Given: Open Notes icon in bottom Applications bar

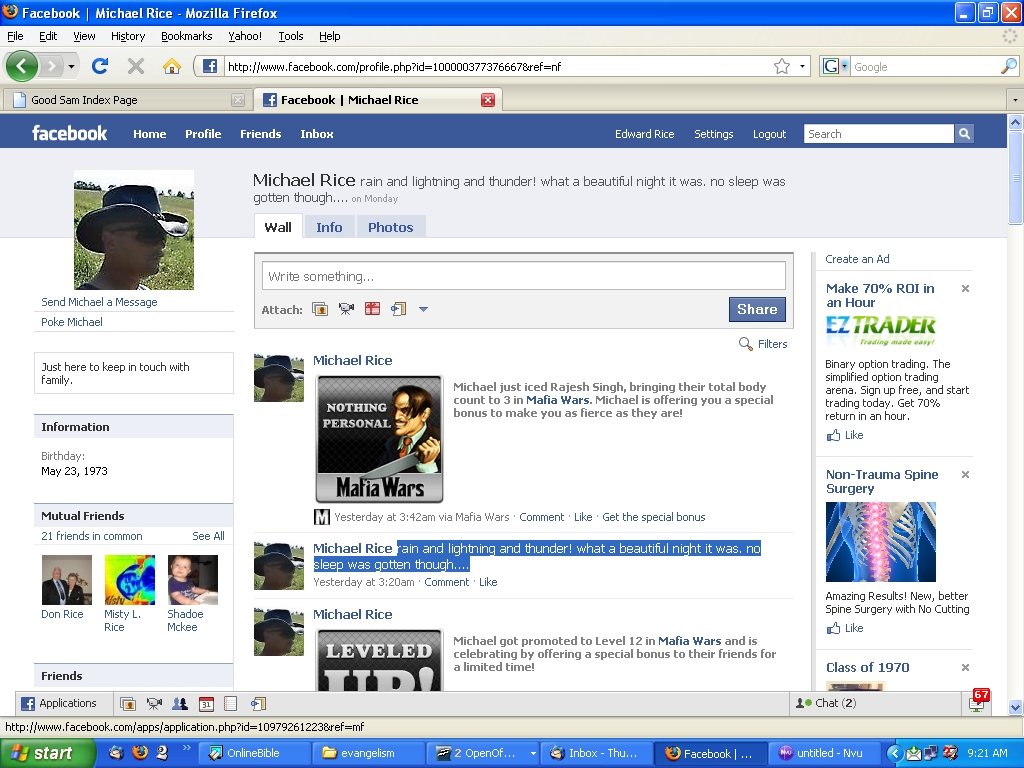Looking at the screenshot, I should pos(231,703).
